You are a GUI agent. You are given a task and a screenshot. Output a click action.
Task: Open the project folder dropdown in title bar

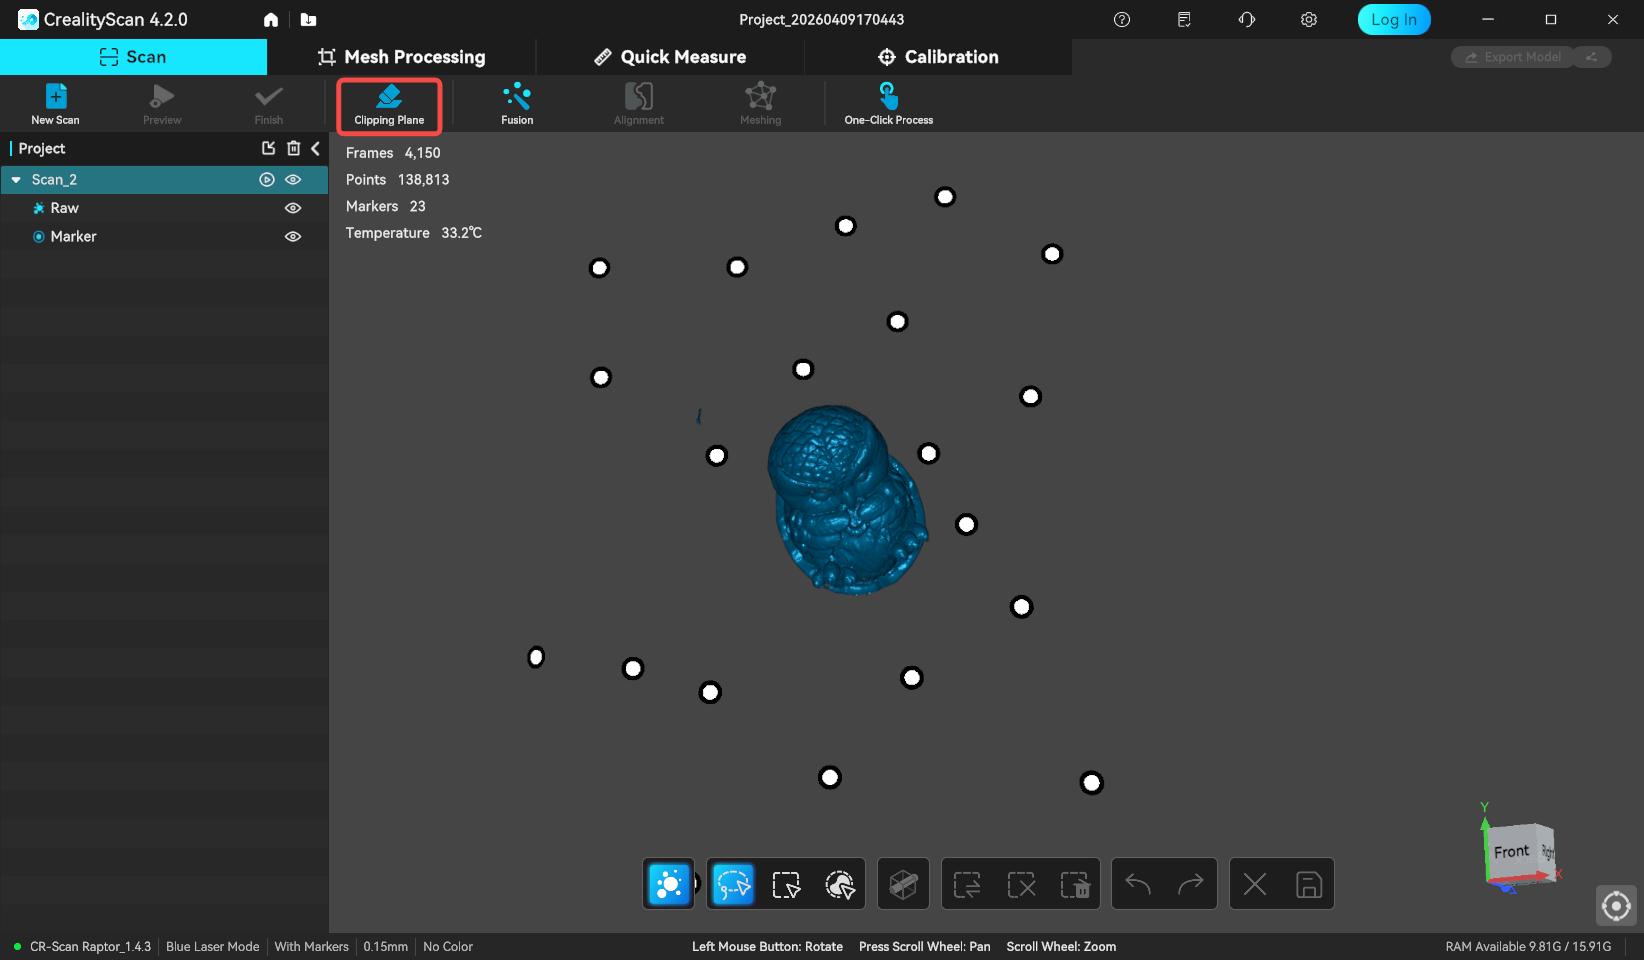[308, 20]
